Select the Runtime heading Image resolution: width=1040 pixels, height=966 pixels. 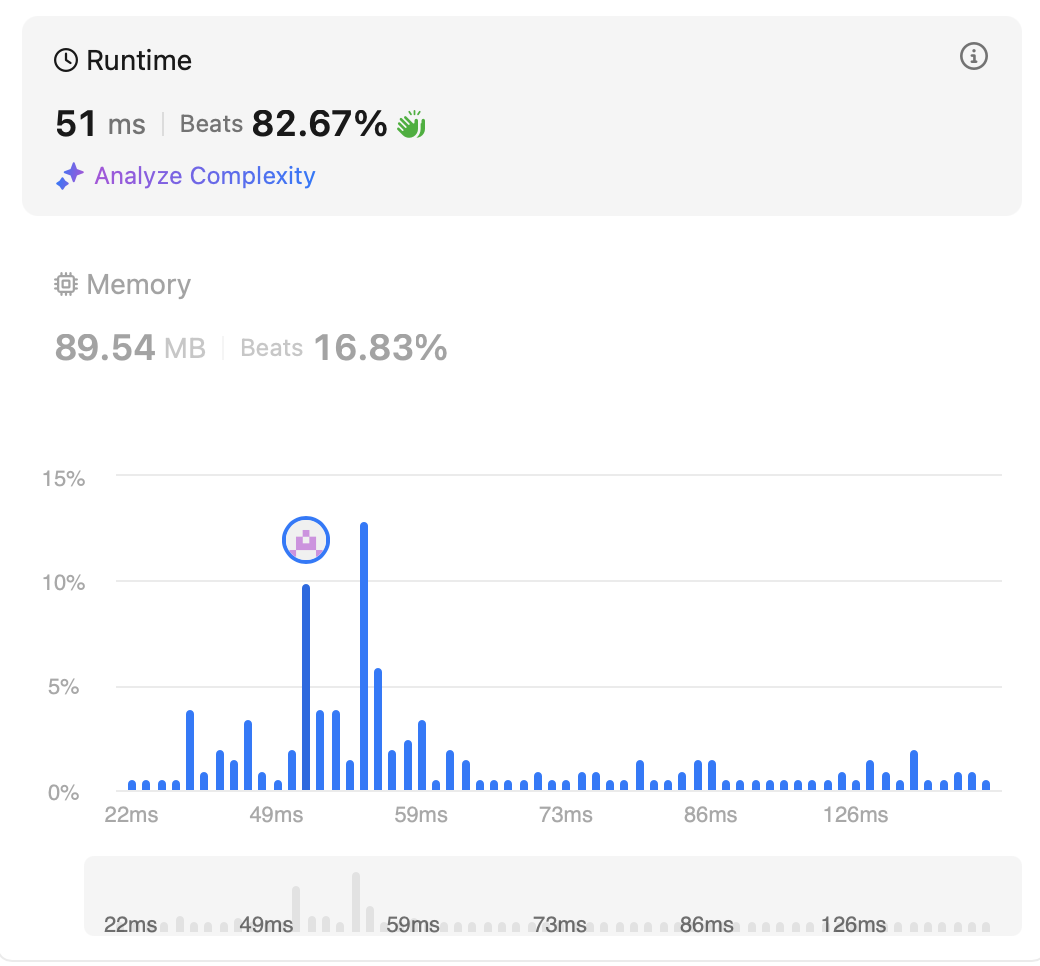pyautogui.click(x=138, y=61)
